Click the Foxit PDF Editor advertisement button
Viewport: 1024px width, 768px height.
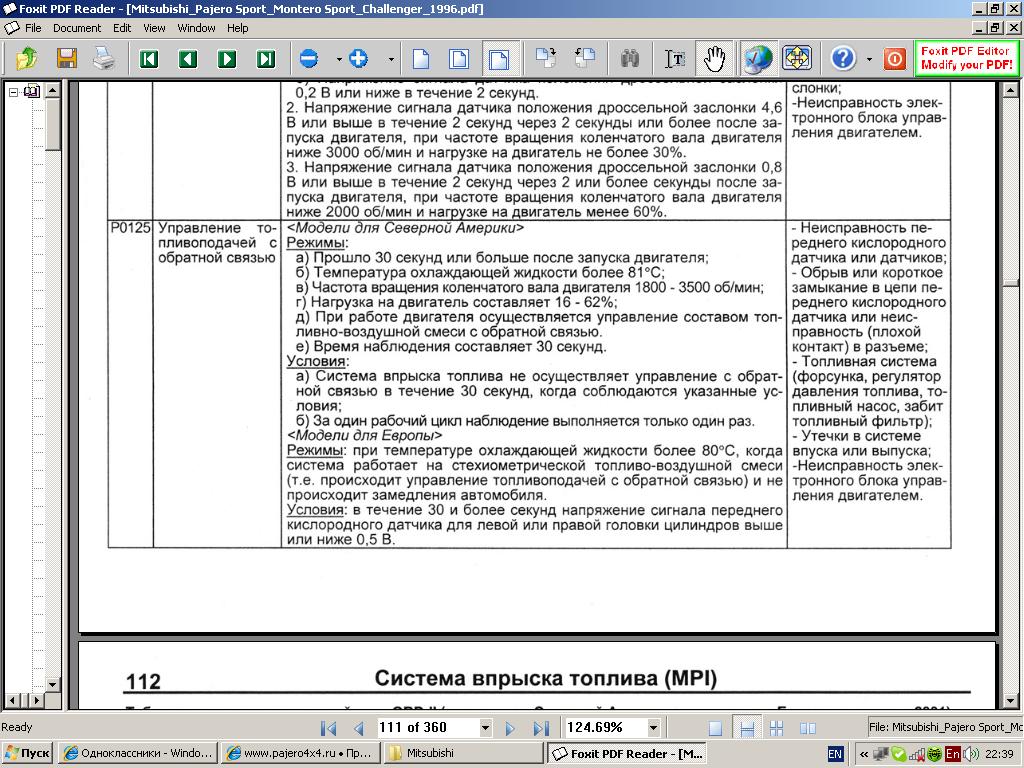pos(966,58)
